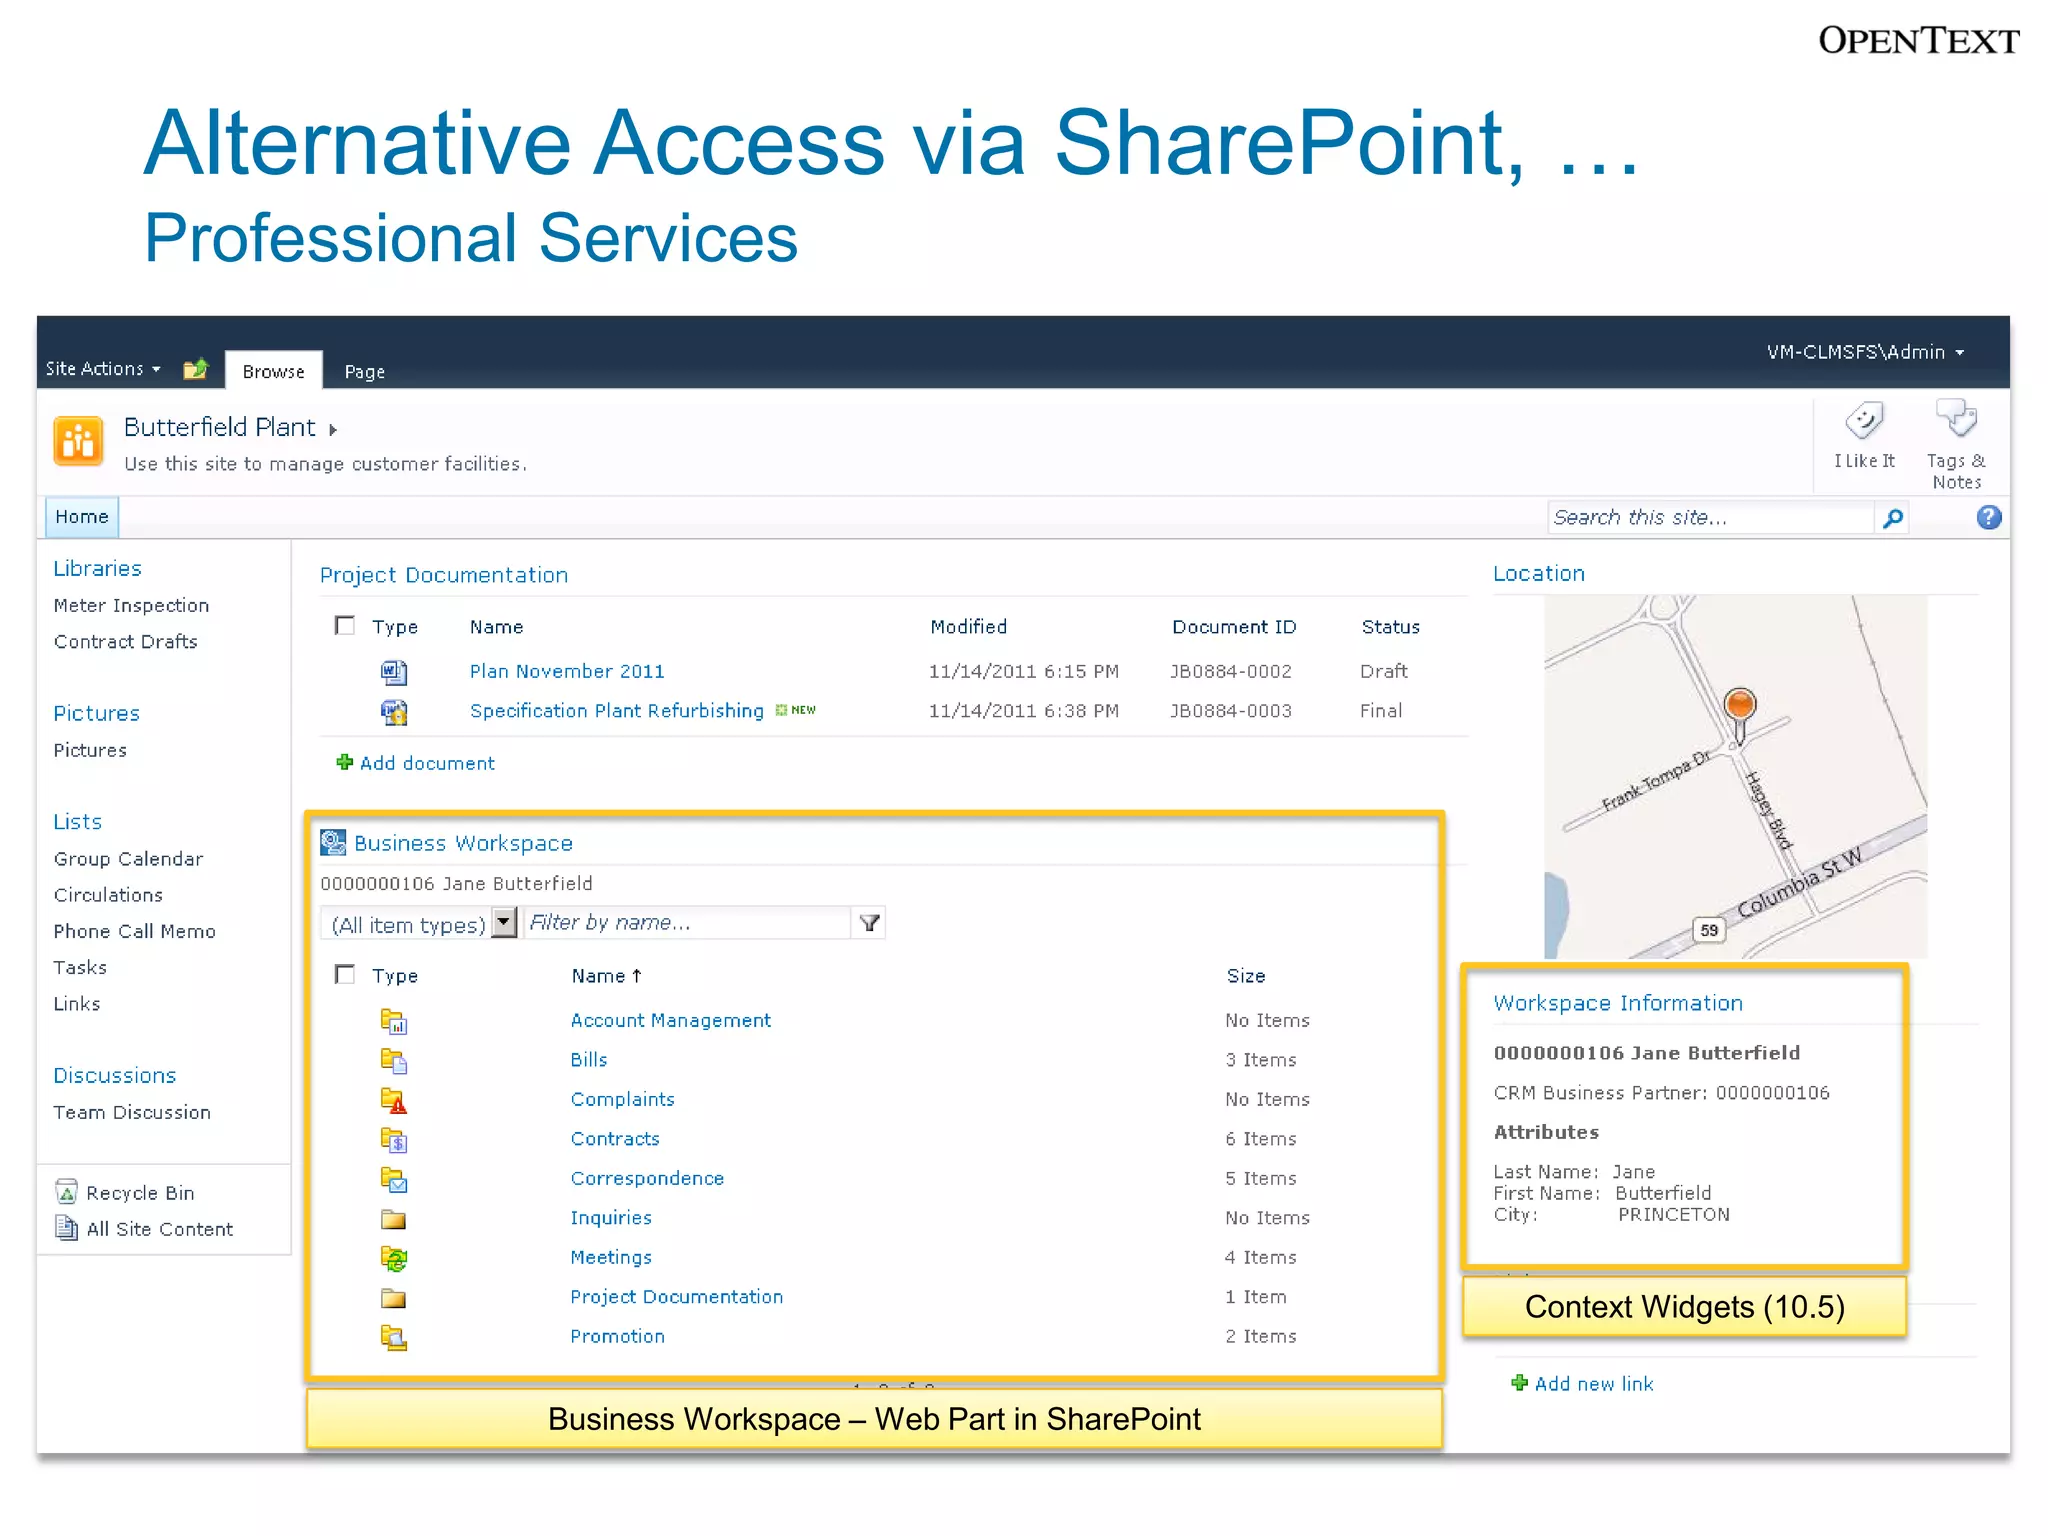Click the Recycle Bin icon

coord(66,1192)
